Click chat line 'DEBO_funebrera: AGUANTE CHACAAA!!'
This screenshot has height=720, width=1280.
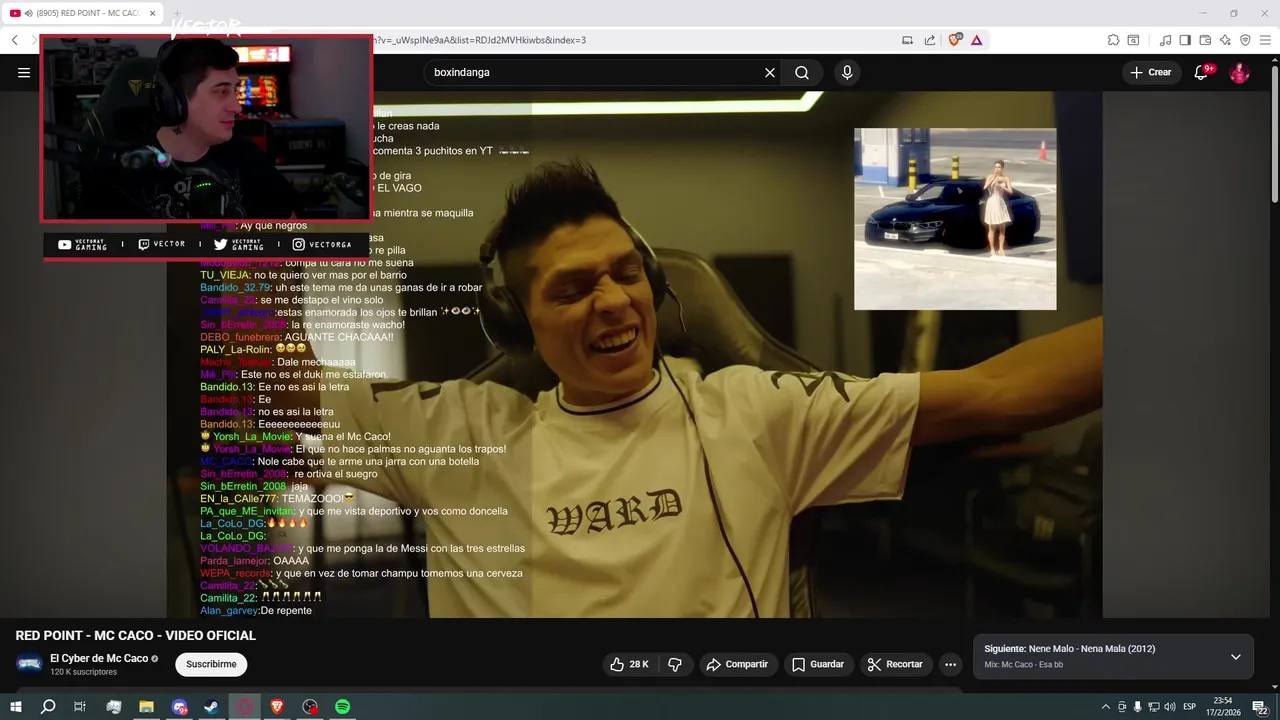(297, 337)
